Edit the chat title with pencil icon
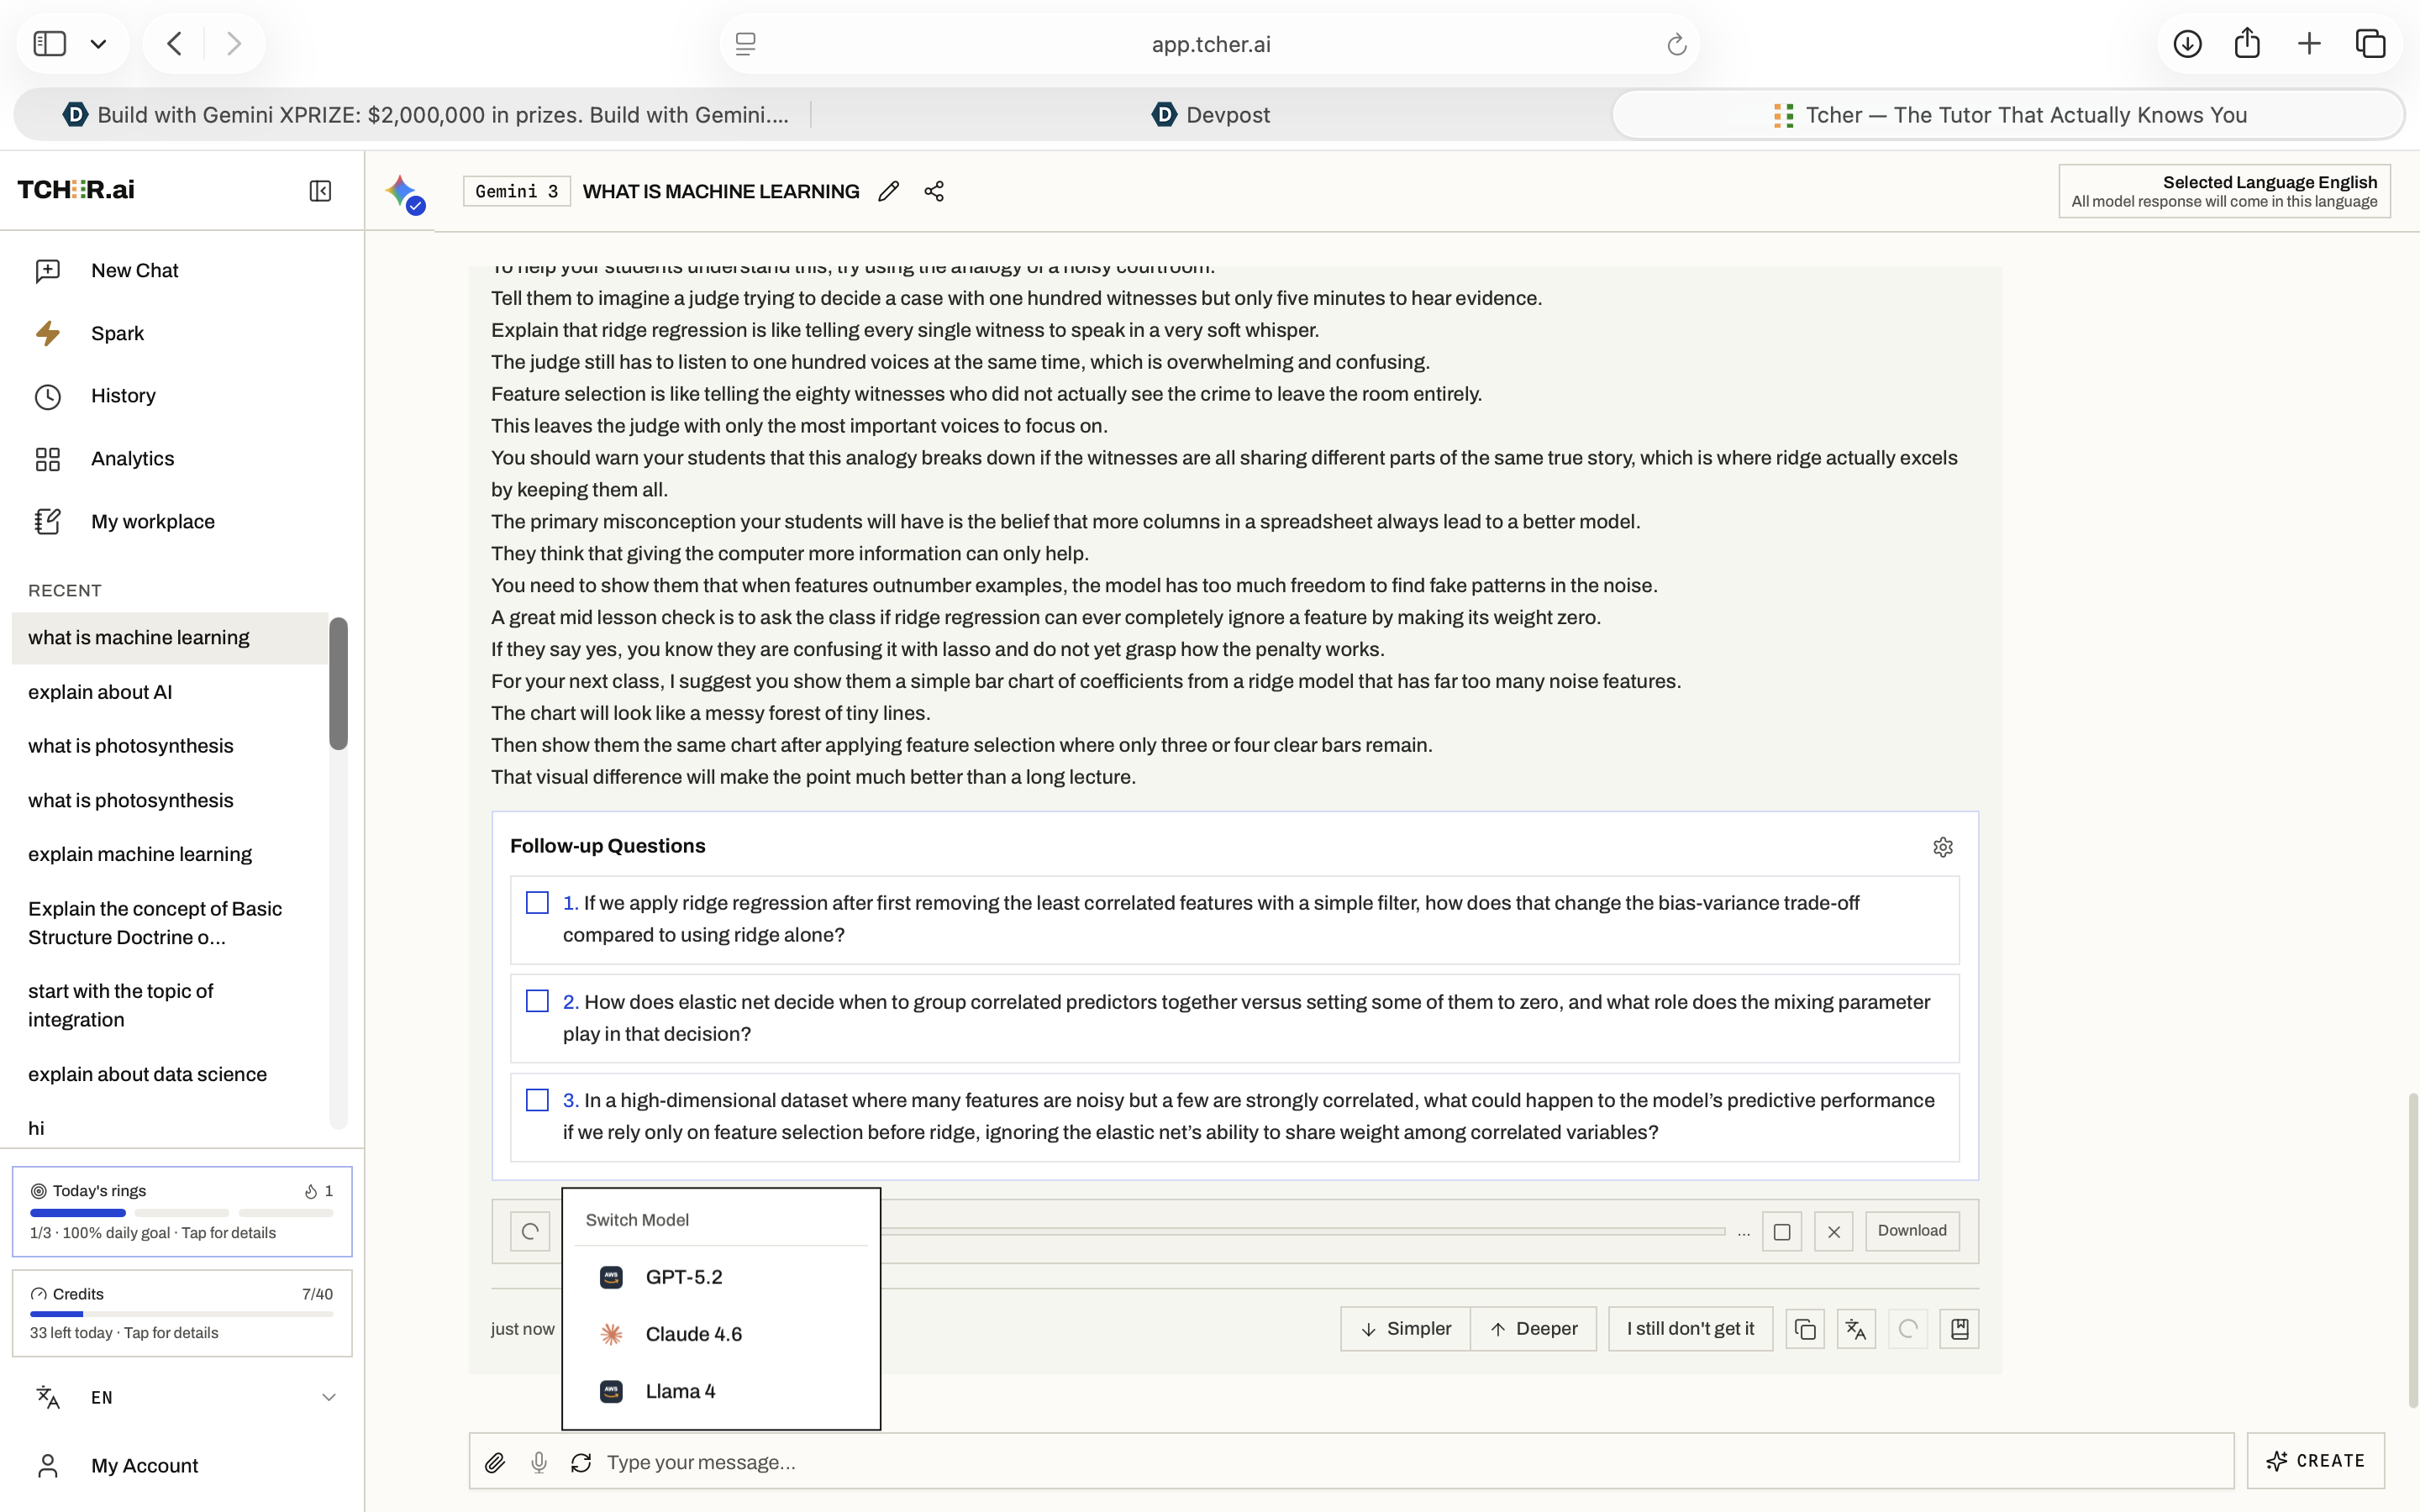The height and width of the screenshot is (1512, 2420). pos(888,191)
